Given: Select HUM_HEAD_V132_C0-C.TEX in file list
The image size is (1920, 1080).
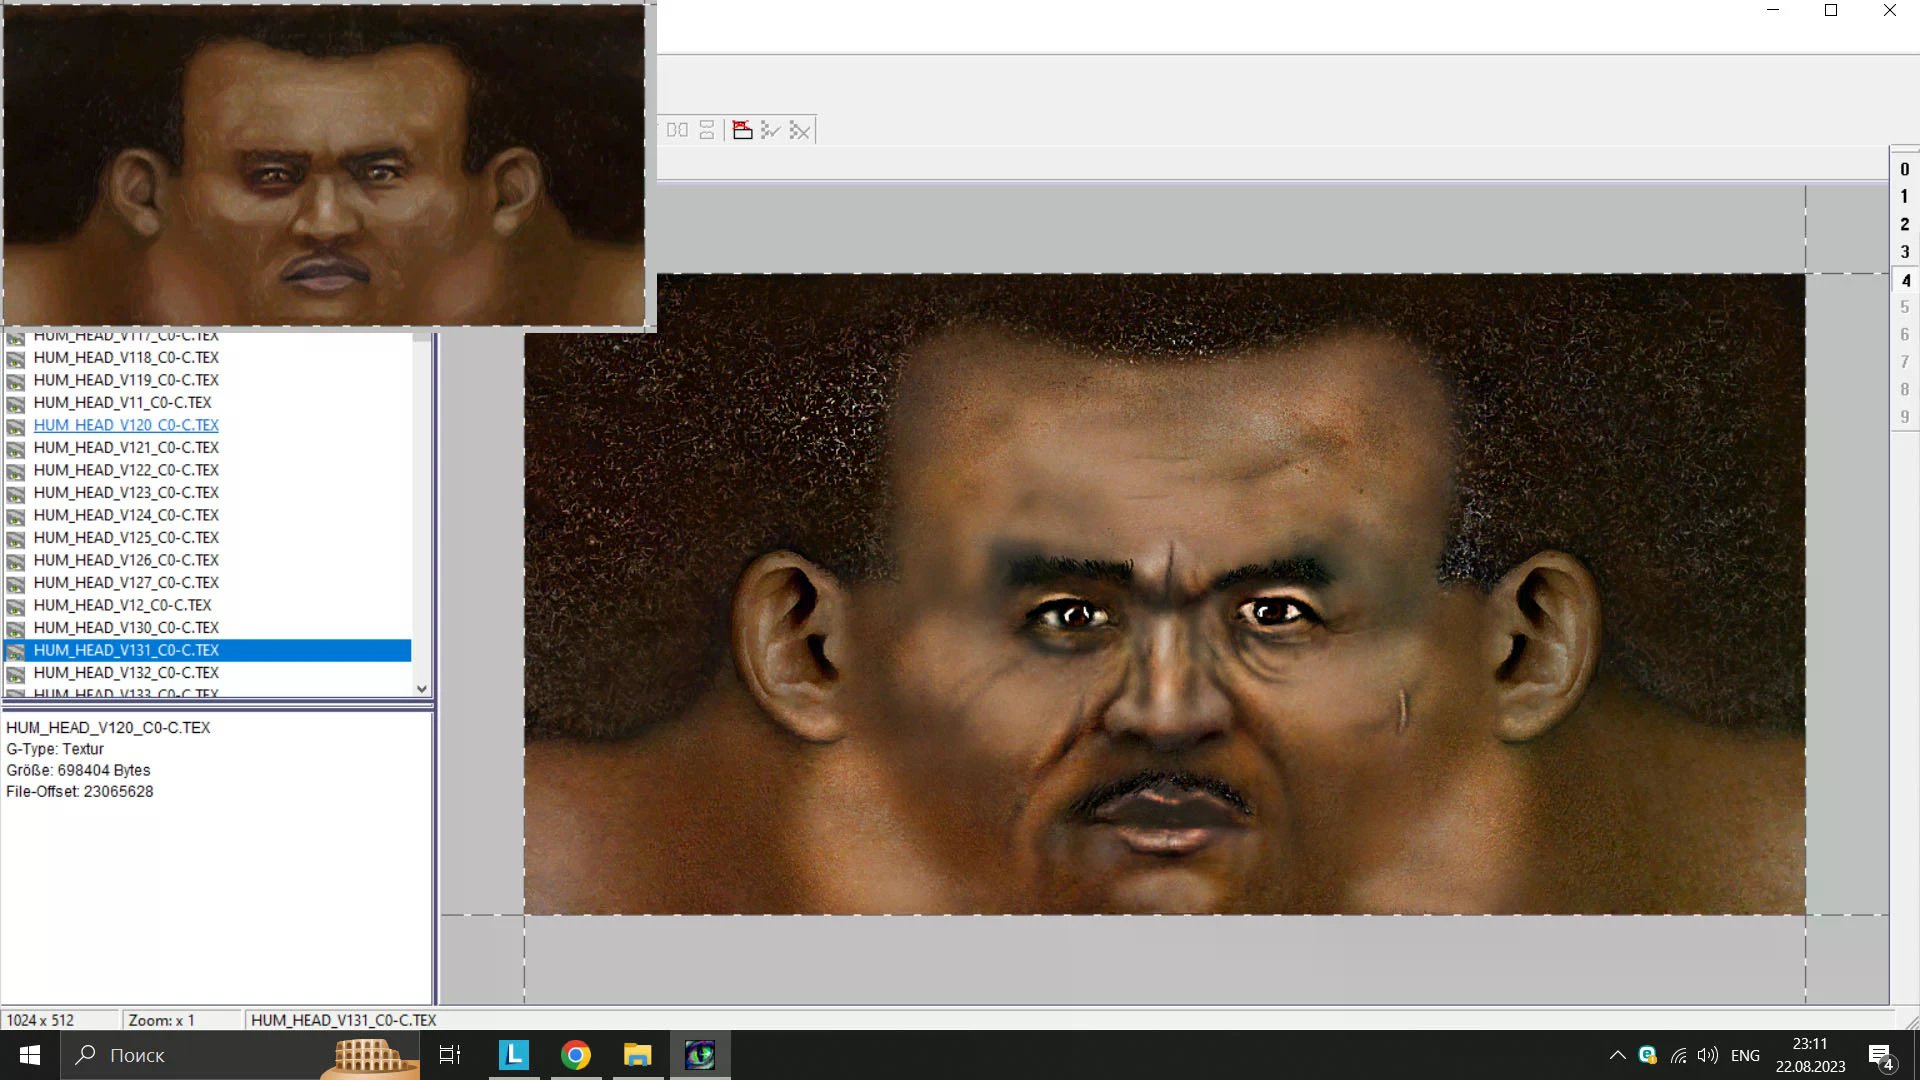Looking at the screenshot, I should click(x=126, y=673).
